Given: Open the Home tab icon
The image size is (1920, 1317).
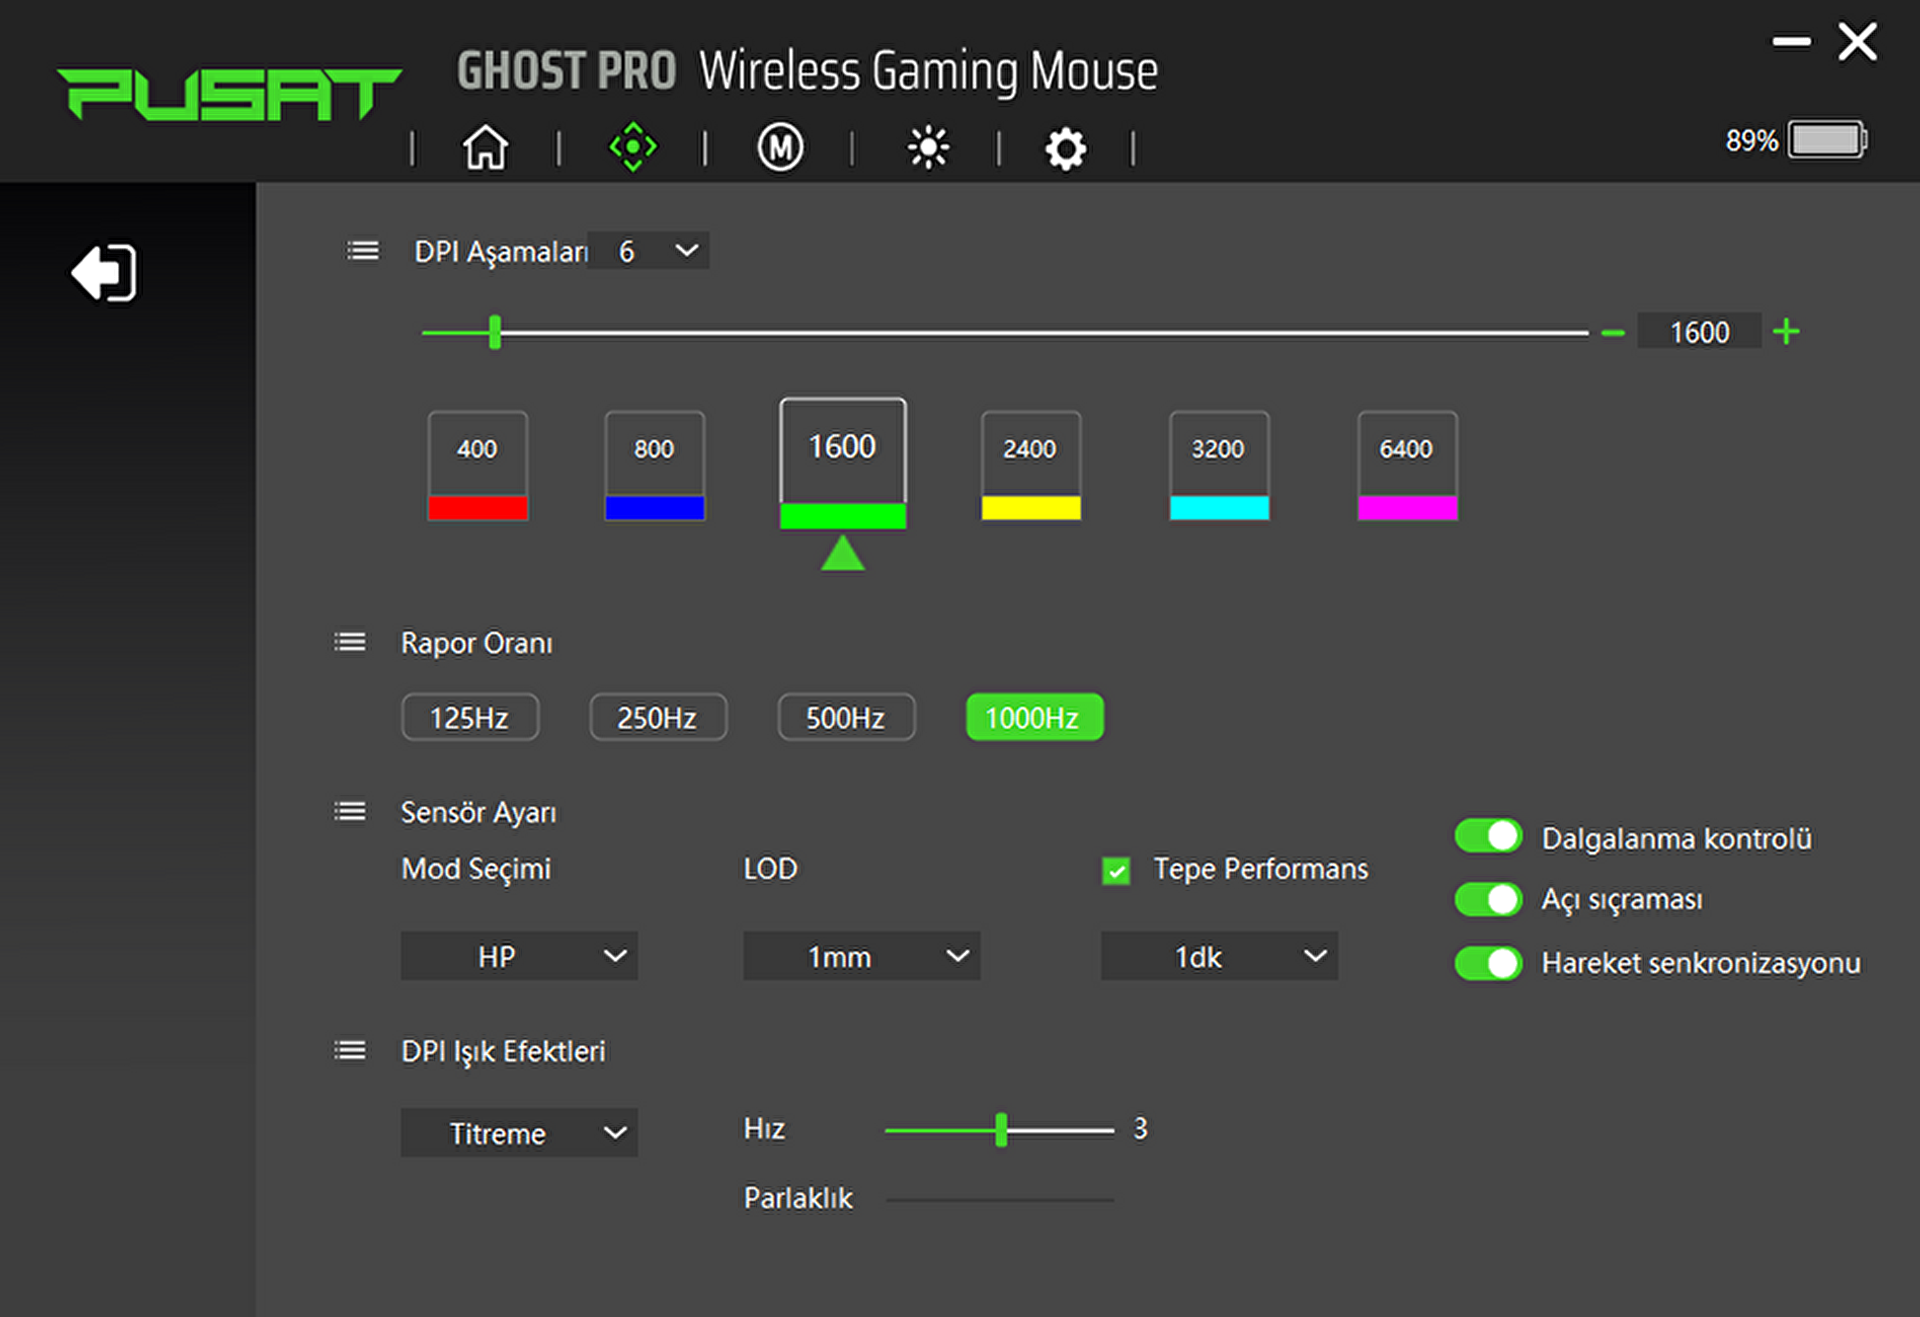Looking at the screenshot, I should point(485,148).
